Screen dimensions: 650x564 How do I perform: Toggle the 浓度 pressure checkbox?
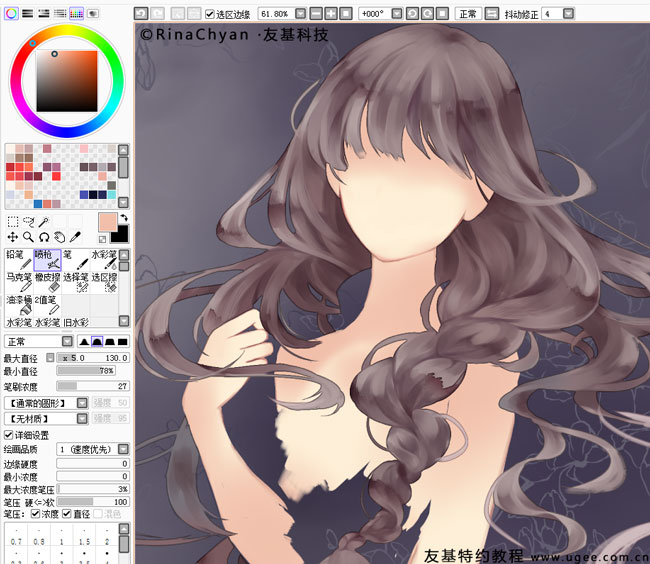pyautogui.click(x=36, y=514)
